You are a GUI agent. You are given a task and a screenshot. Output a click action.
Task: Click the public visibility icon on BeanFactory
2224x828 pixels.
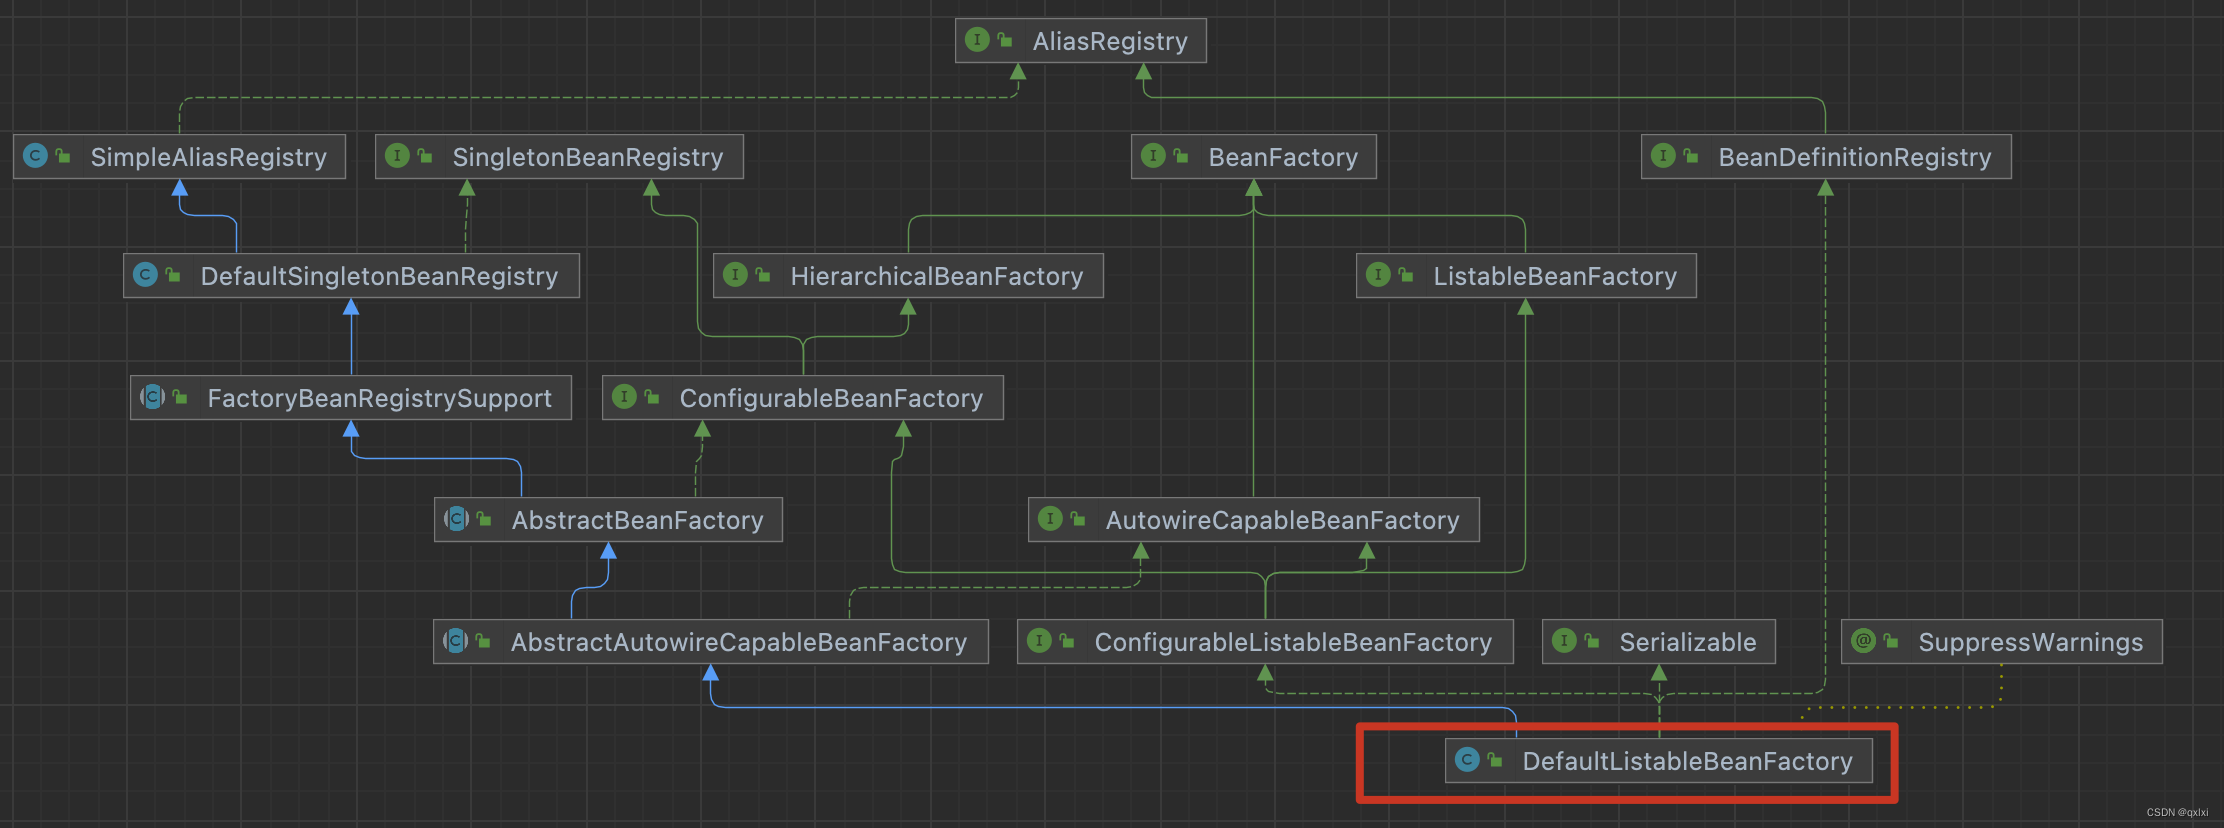tap(1181, 157)
